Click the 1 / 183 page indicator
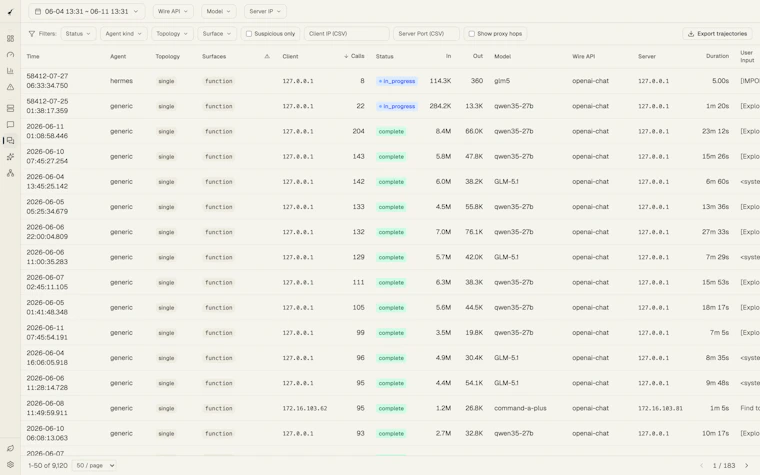Image resolution: width=760 pixels, height=475 pixels. click(x=724, y=466)
